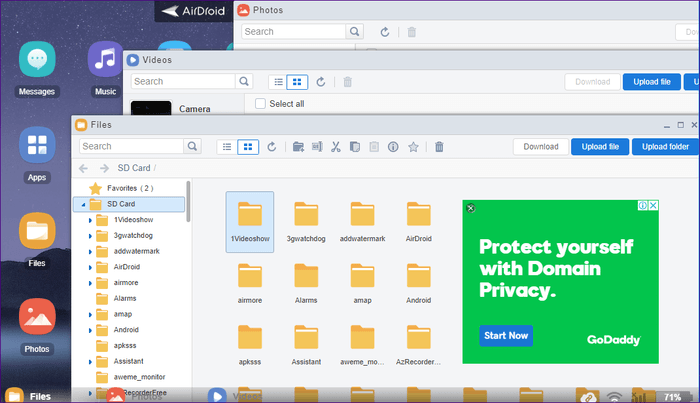Viewport: 700px width, 403px height.
Task: Expand the 1Videoshow tree node
Action: (x=90, y=220)
